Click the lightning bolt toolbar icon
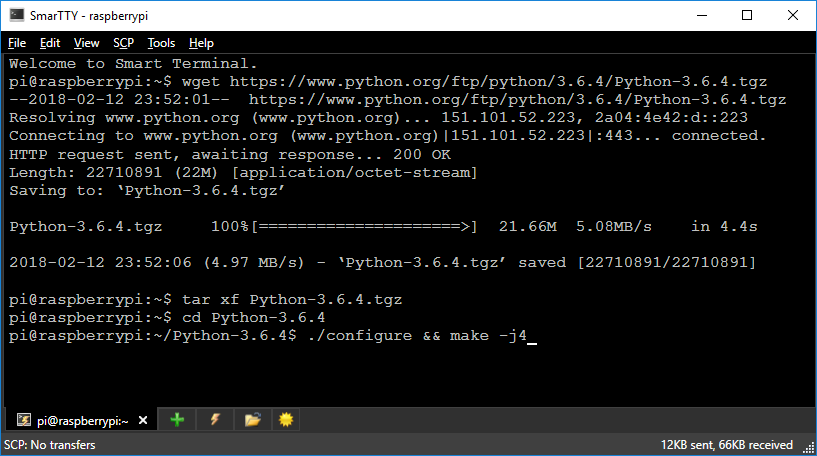 click(215, 420)
